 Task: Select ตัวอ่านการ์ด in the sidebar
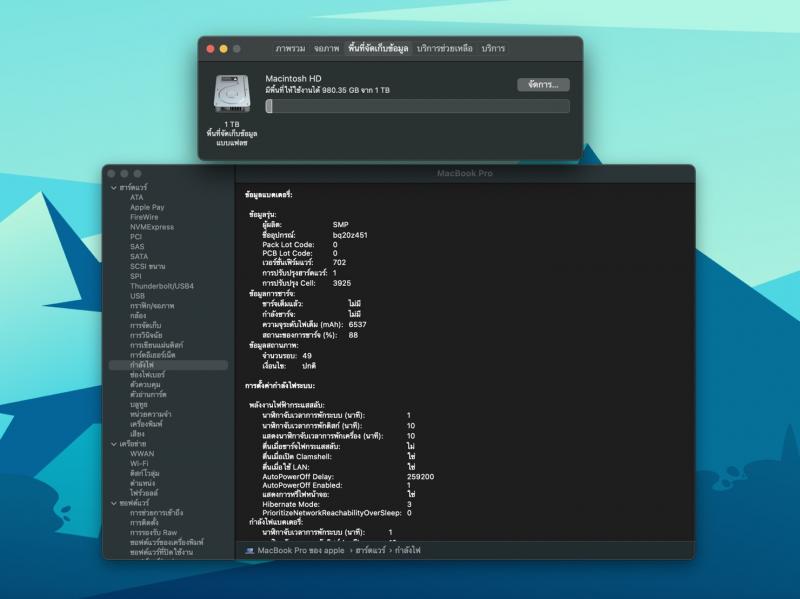(148, 394)
